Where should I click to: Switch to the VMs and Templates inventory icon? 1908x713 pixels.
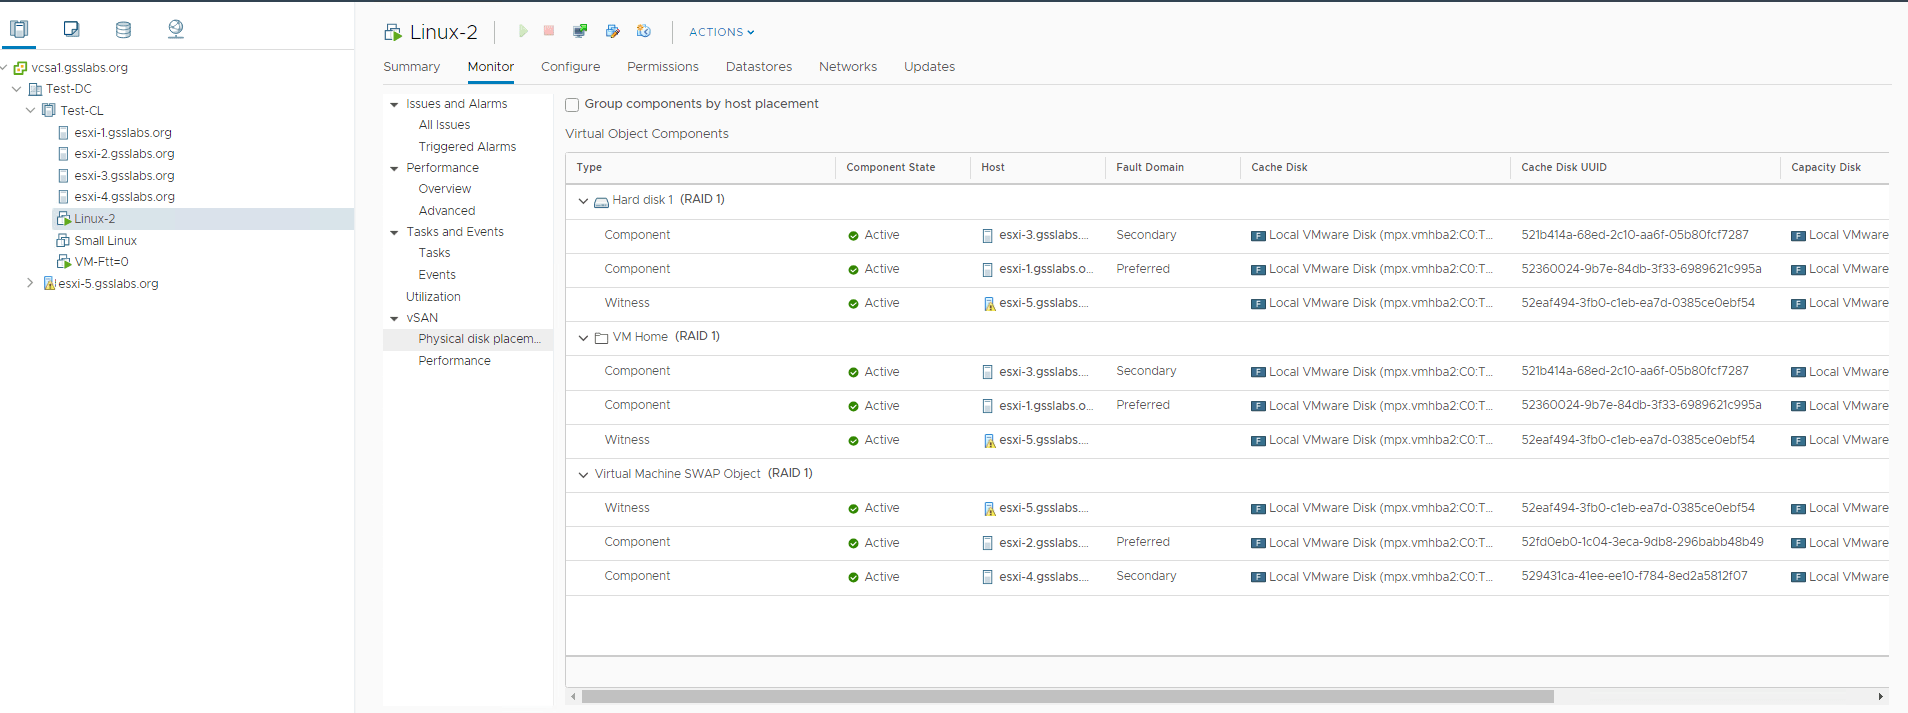click(x=71, y=29)
